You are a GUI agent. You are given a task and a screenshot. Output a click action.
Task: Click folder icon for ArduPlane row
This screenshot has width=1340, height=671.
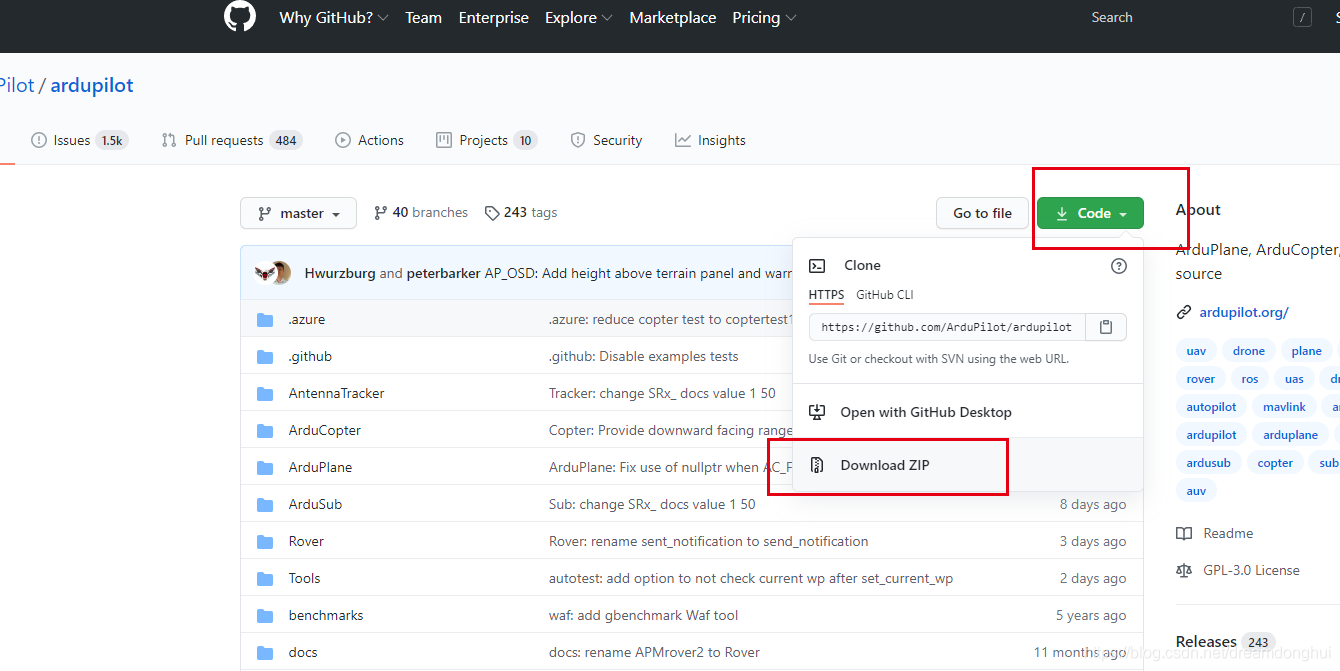(x=265, y=468)
